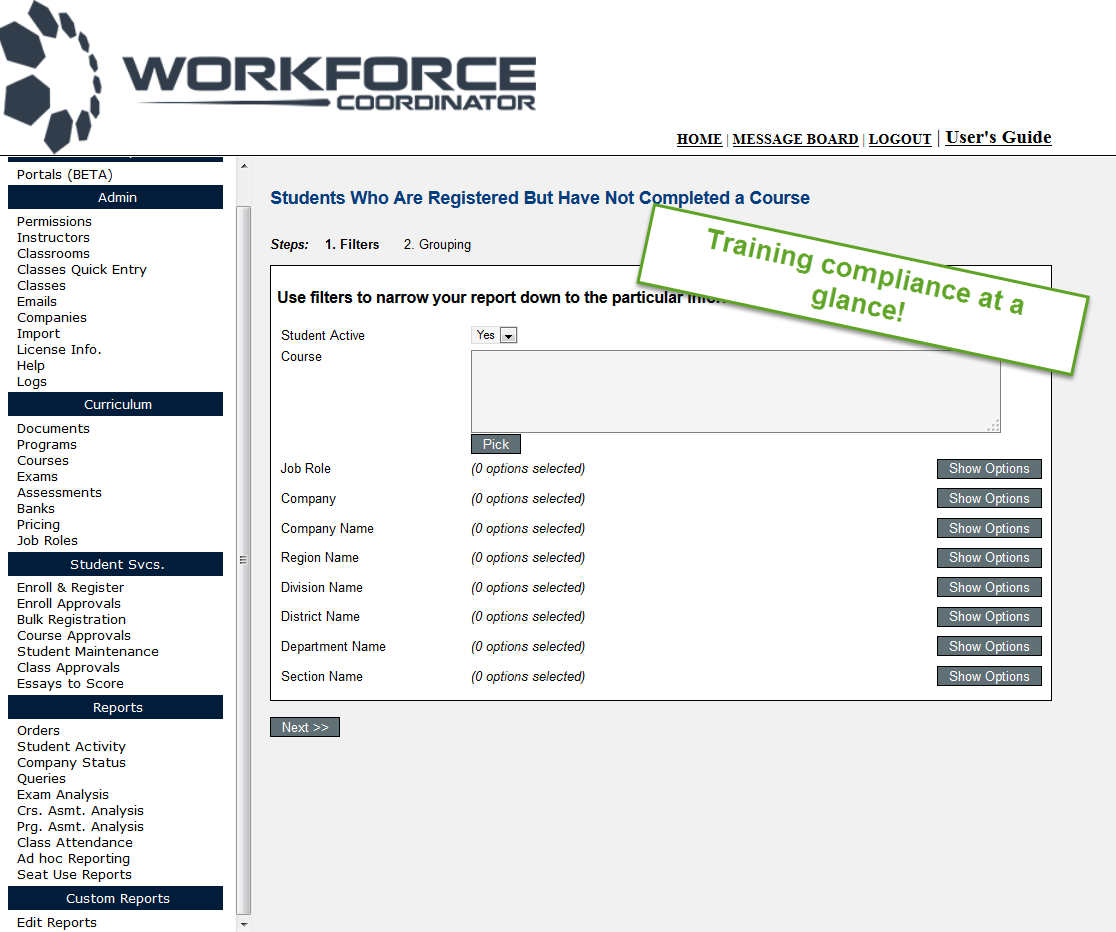Click inside the Course text box
1116x932 pixels.
(x=735, y=391)
